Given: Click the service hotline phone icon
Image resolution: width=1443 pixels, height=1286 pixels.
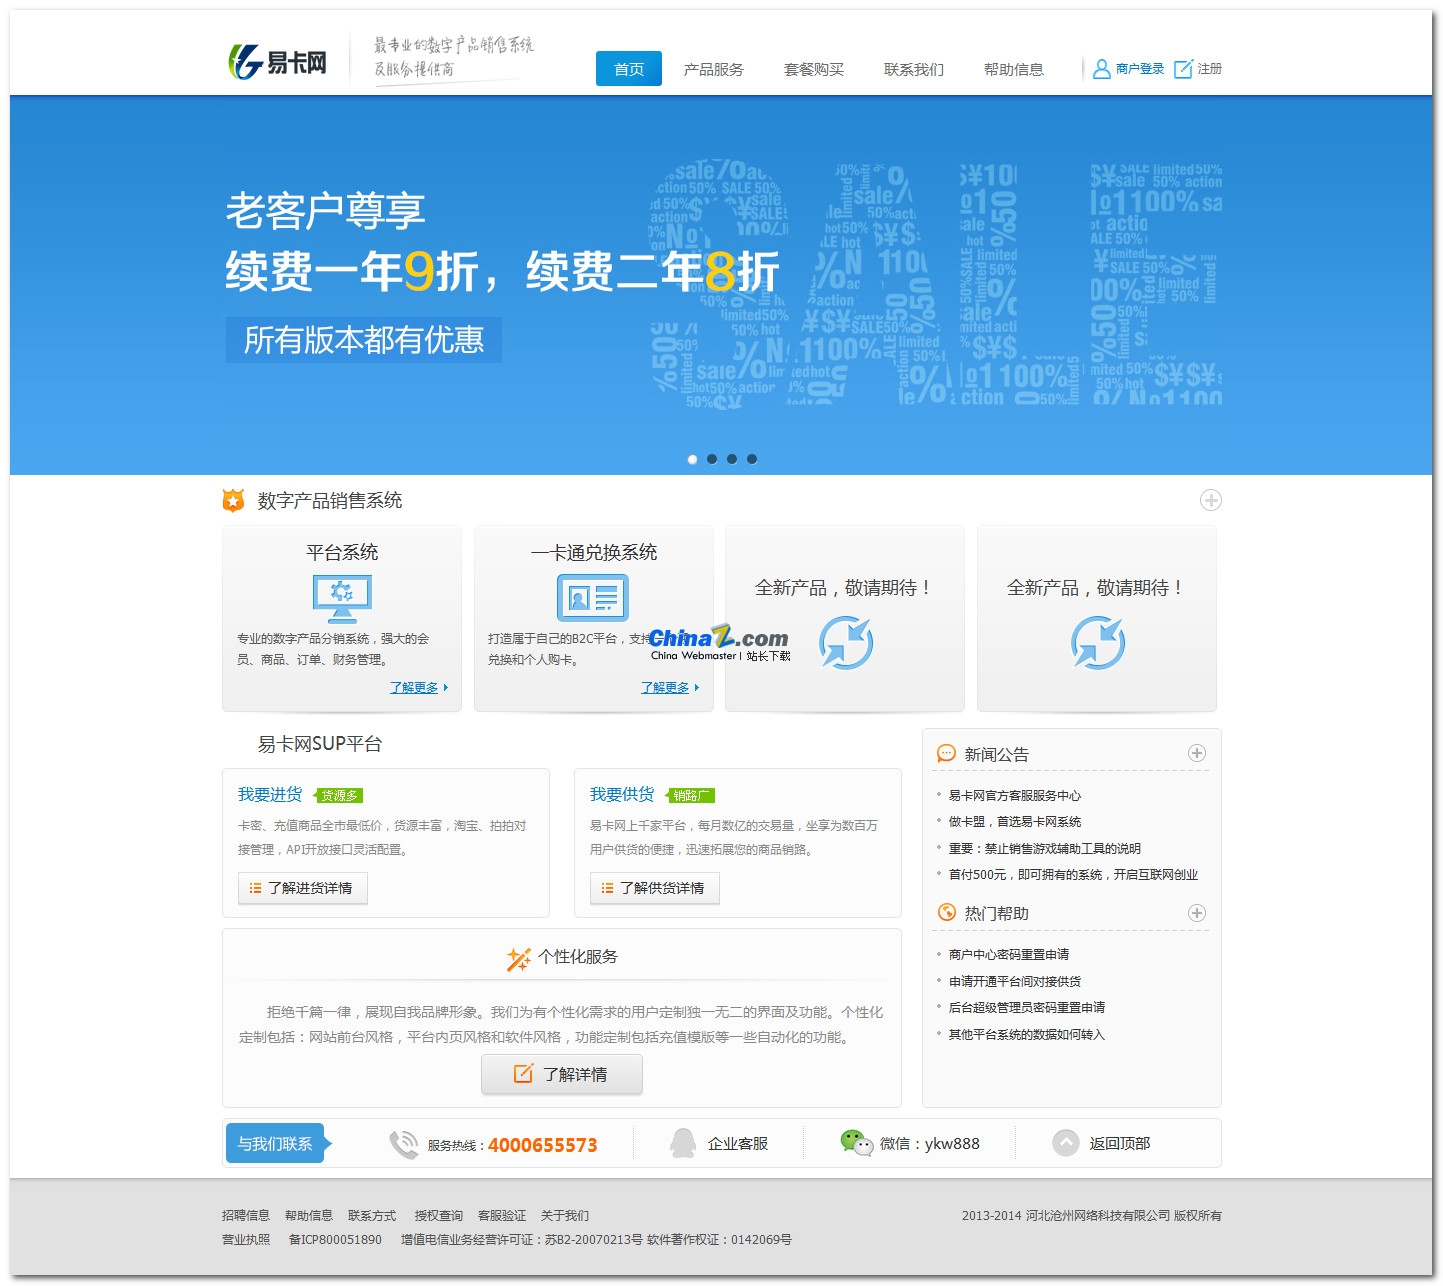Looking at the screenshot, I should [x=404, y=1144].
